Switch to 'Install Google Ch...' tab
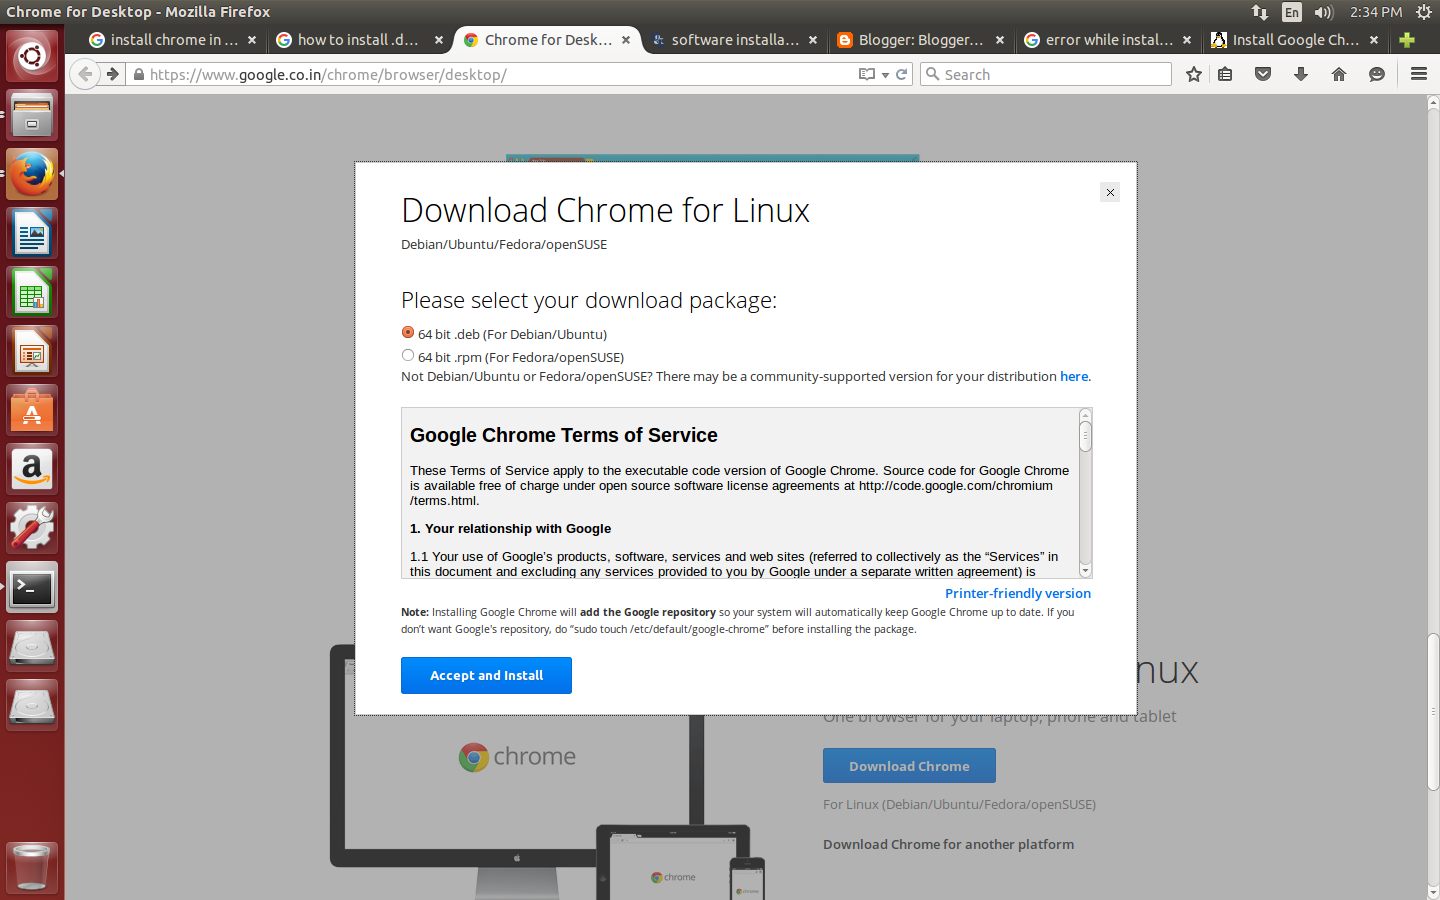 tap(1295, 40)
